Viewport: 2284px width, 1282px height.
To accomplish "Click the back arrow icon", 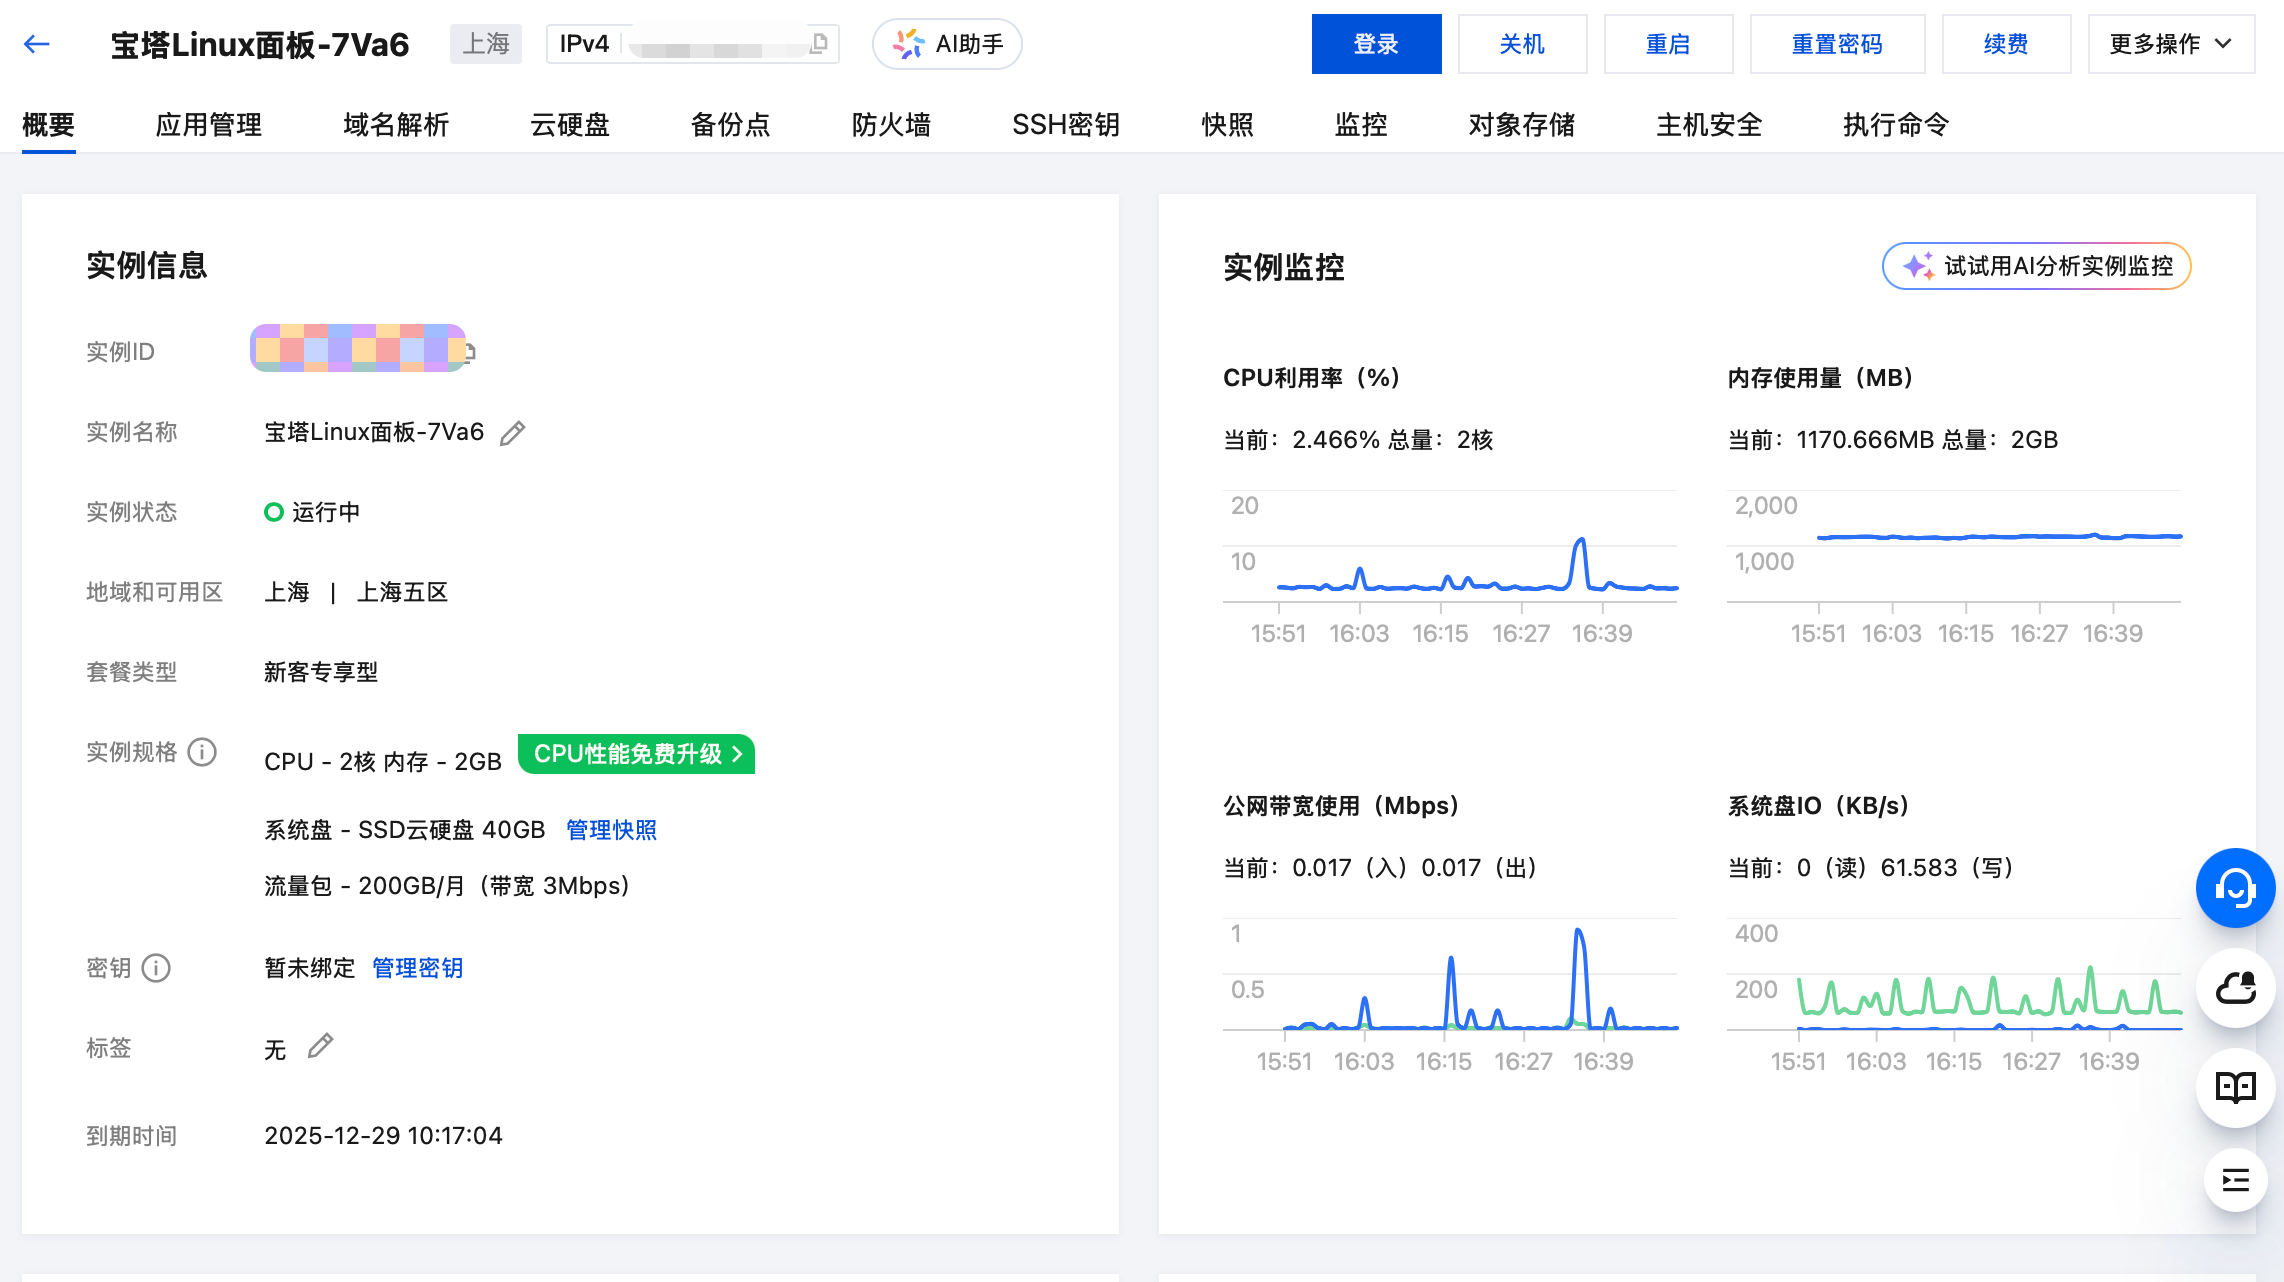I will click(x=37, y=44).
